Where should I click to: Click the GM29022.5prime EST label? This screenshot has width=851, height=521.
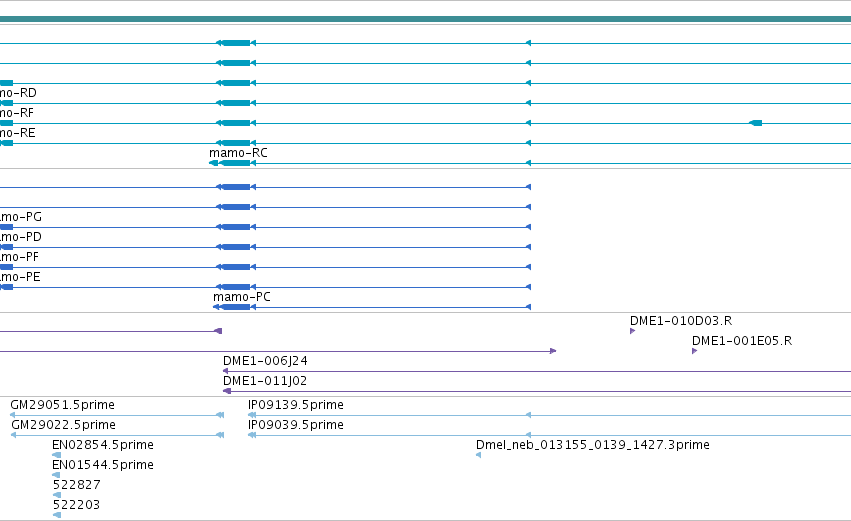click(63, 425)
